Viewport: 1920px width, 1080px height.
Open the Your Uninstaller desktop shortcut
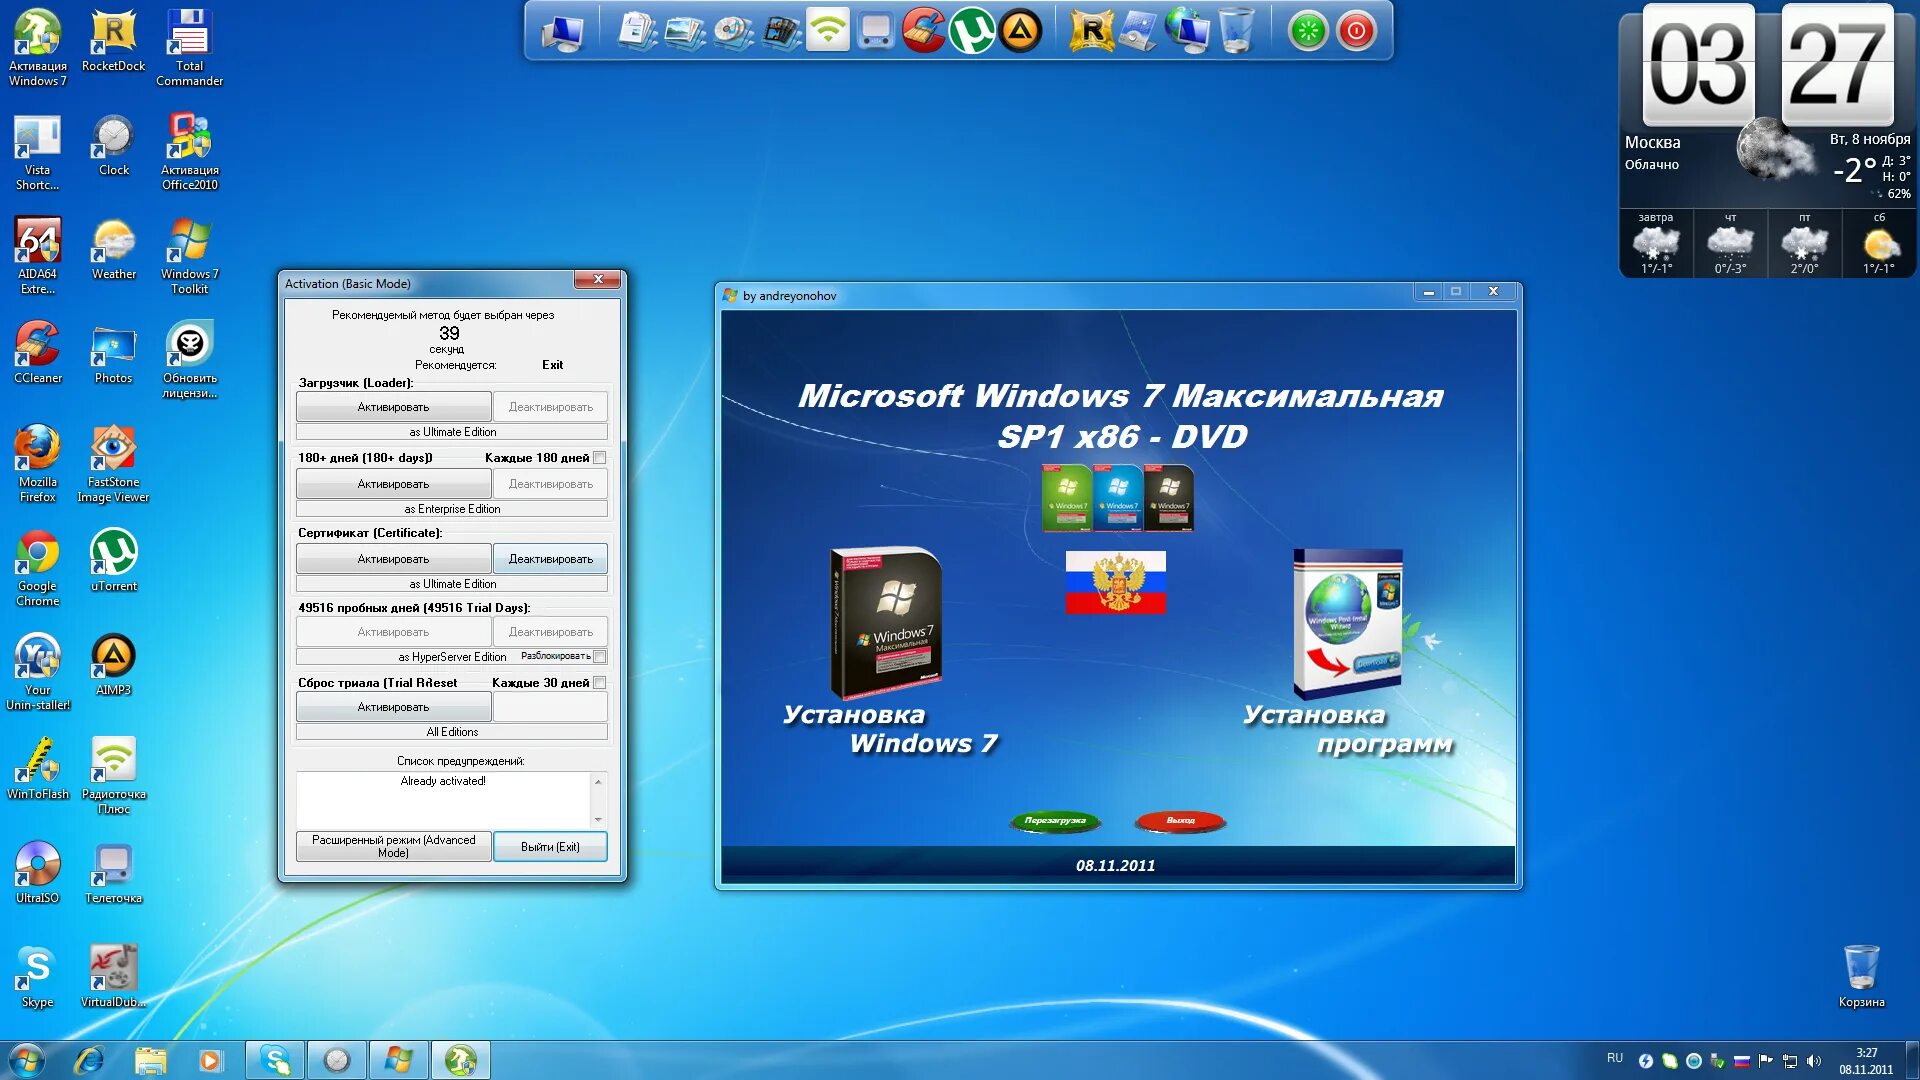coord(38,672)
